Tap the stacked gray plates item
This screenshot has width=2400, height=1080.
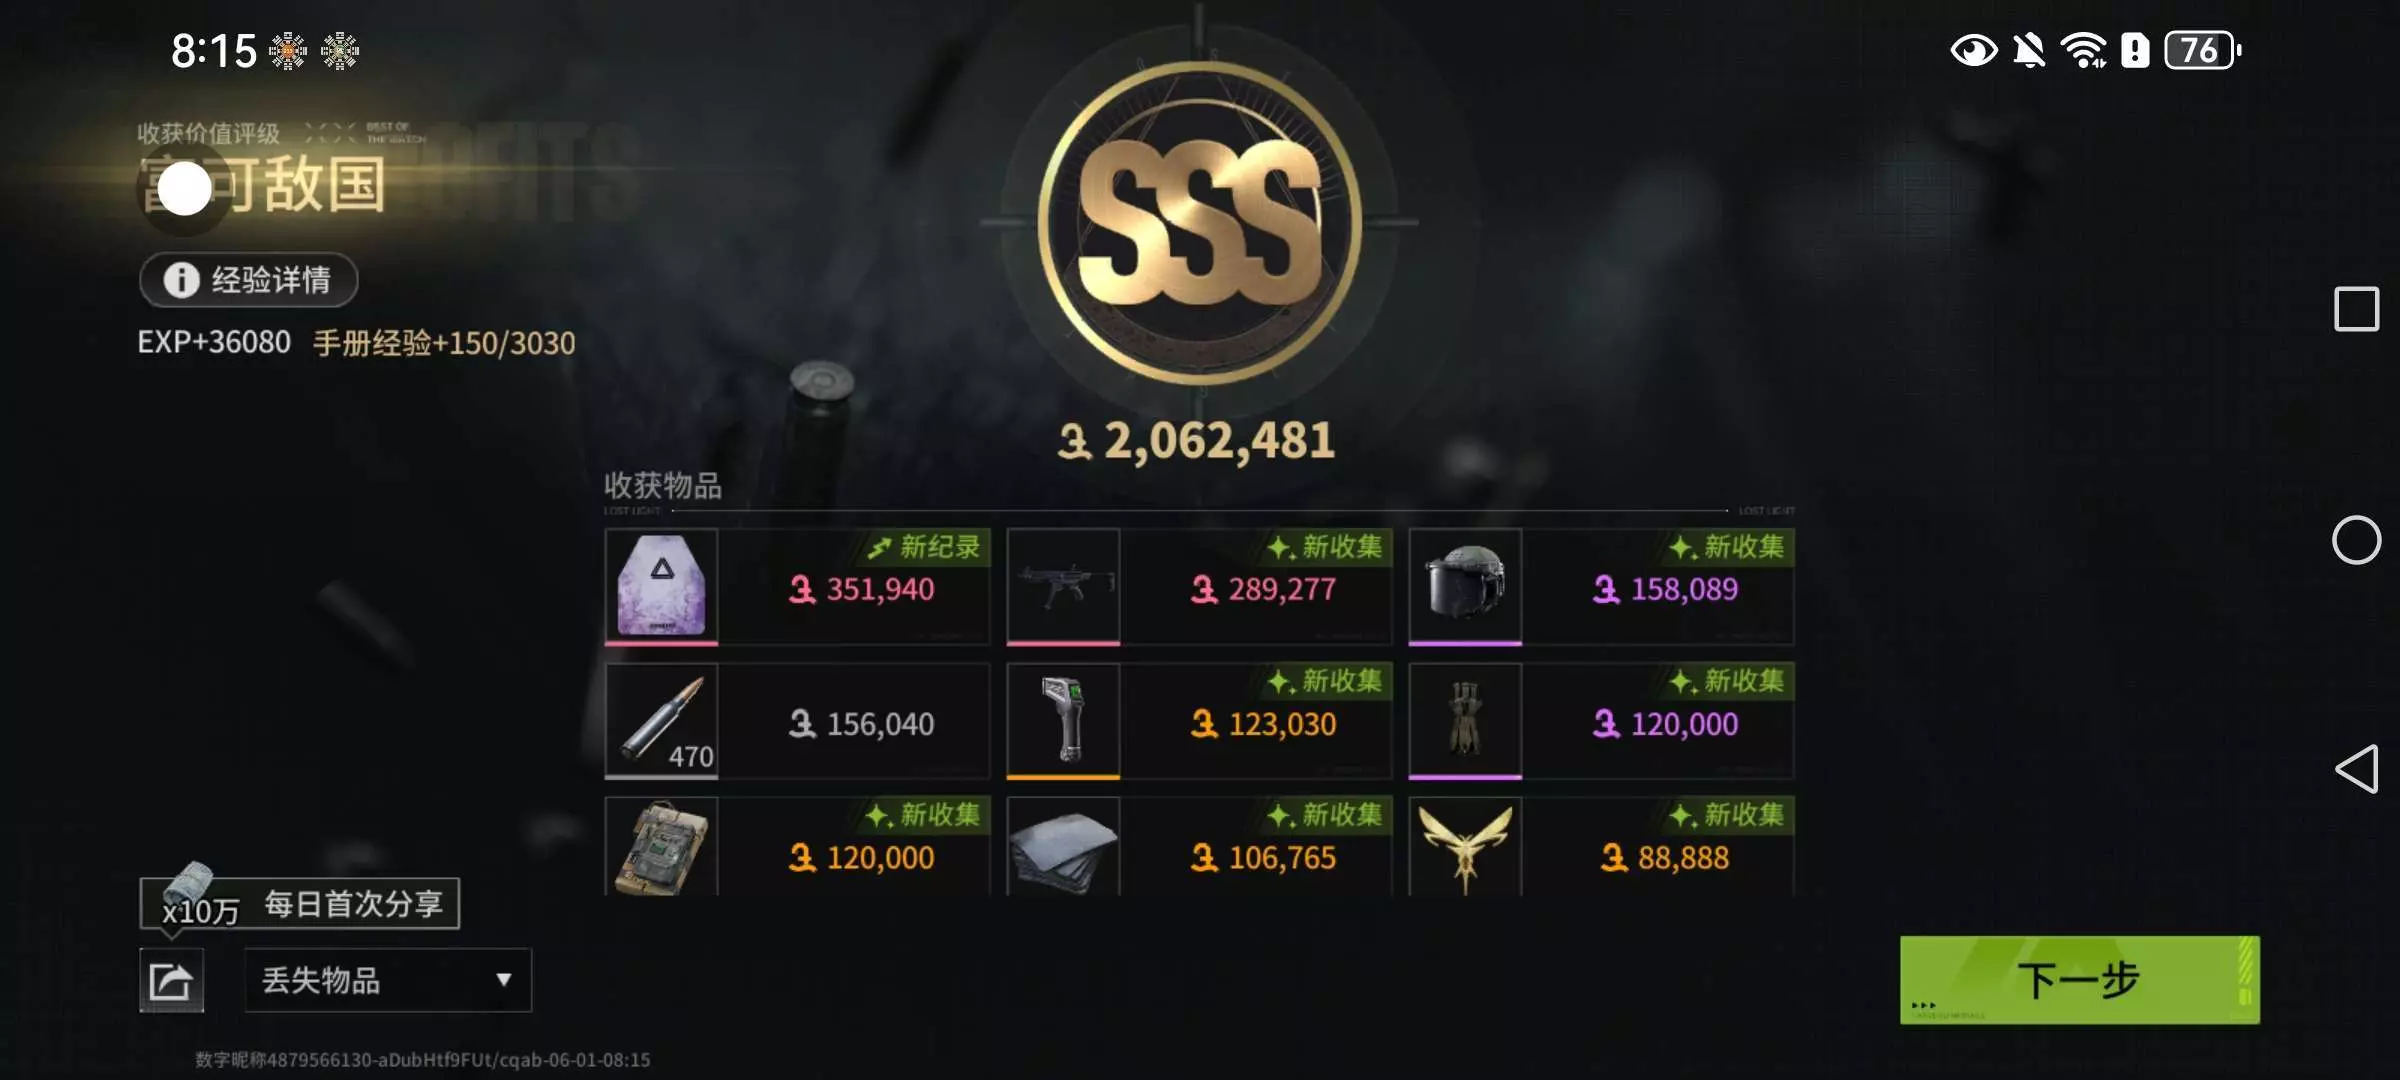(1063, 847)
